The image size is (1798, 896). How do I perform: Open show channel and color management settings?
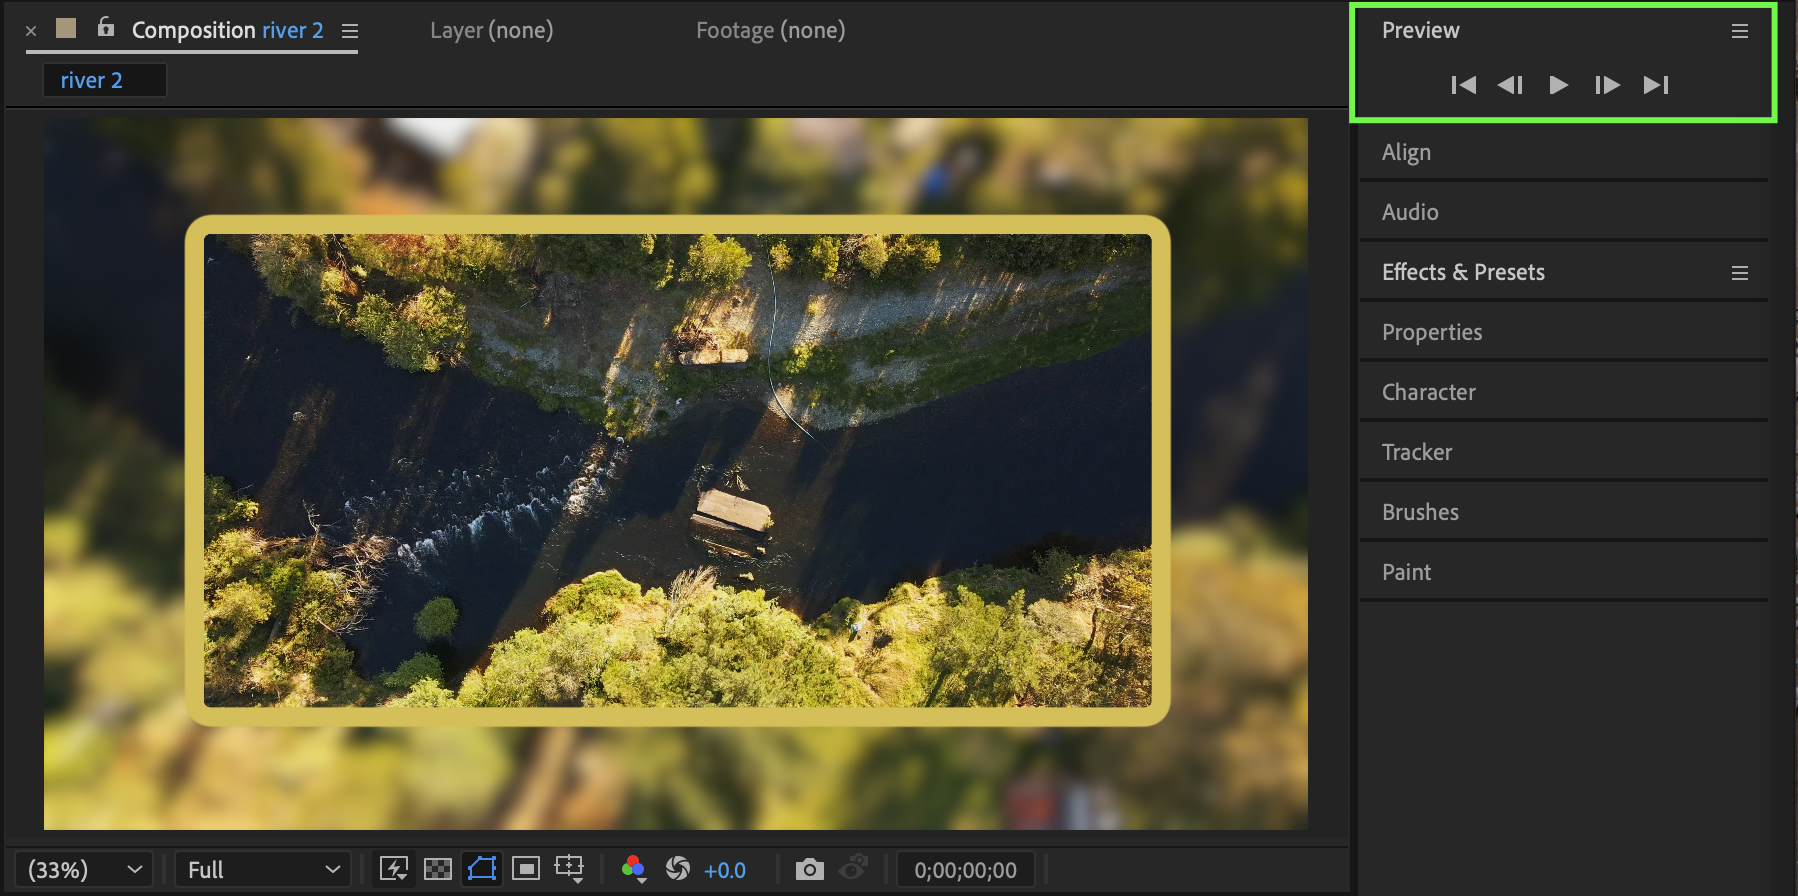tap(633, 869)
